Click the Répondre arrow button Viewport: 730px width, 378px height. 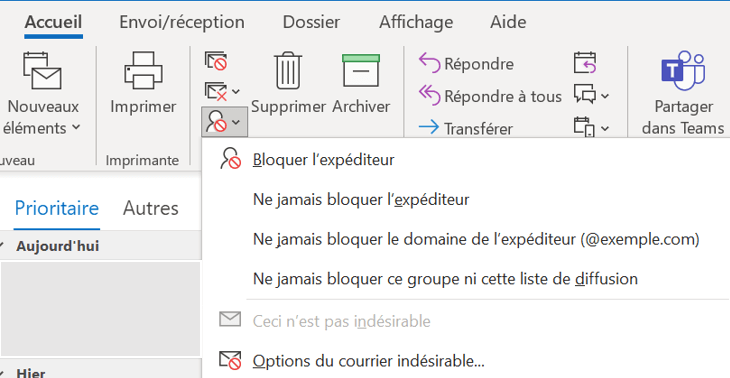[466, 64]
